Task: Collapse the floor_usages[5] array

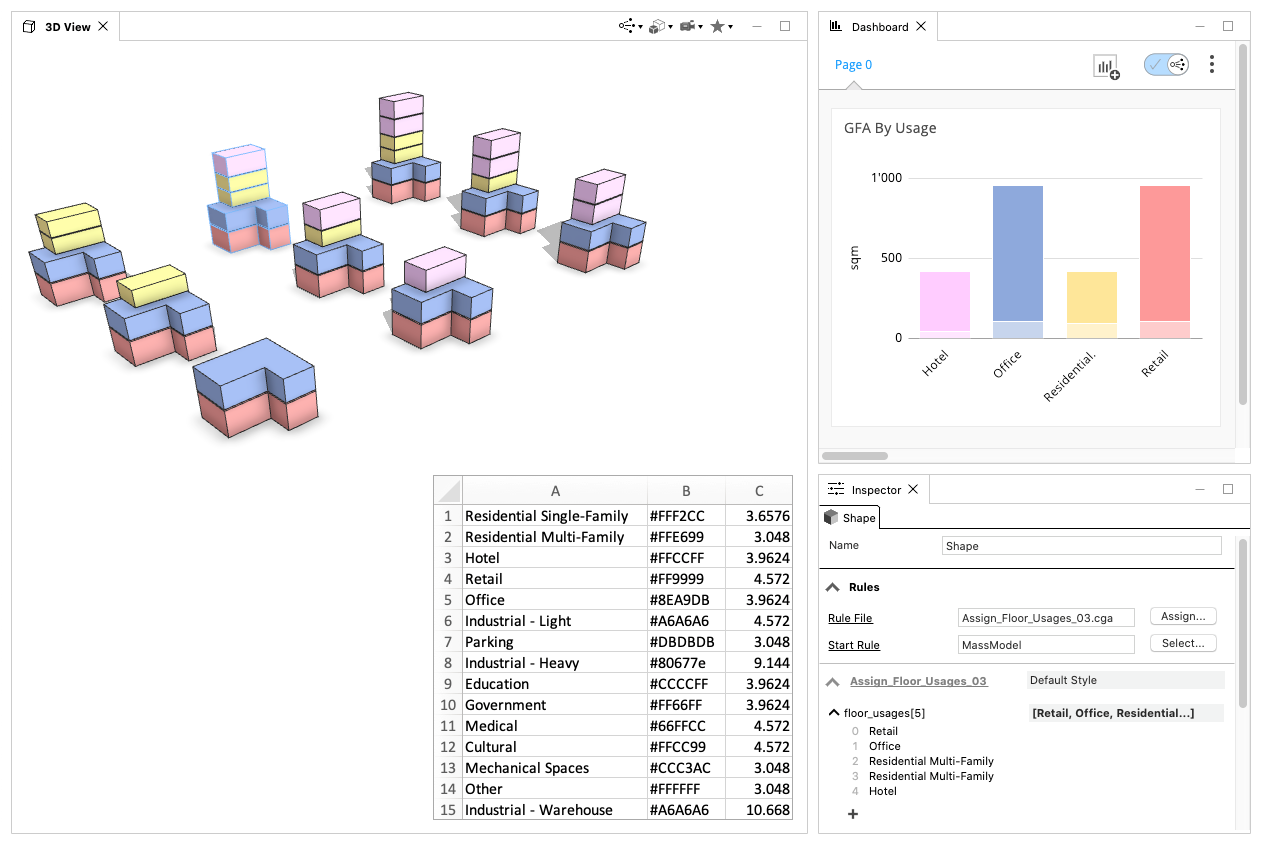Action: tap(835, 713)
